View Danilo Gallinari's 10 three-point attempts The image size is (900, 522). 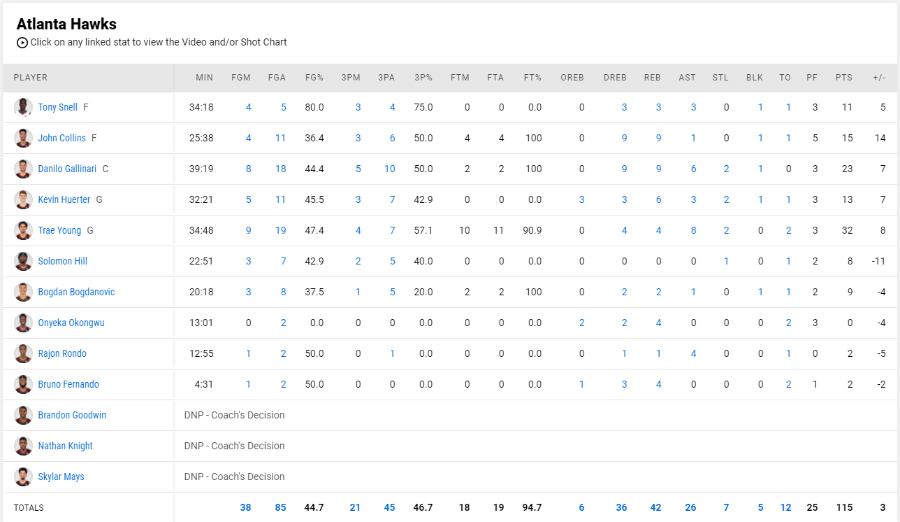click(390, 169)
